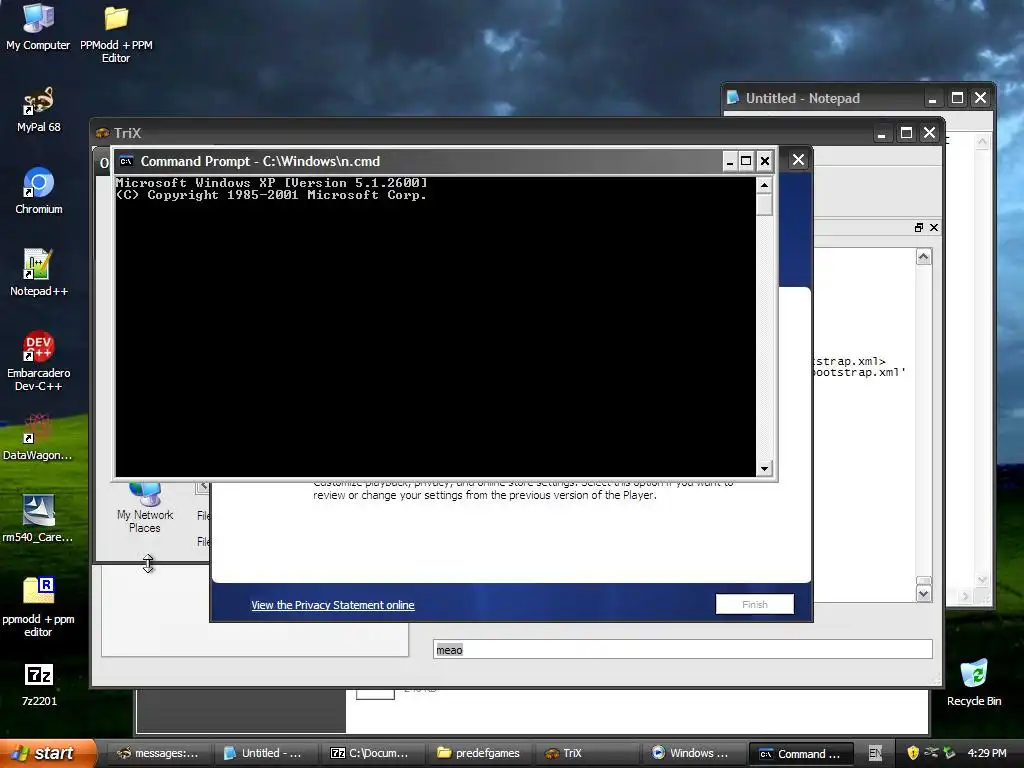
Task: Click the network connection tray icon
Action: point(931,753)
